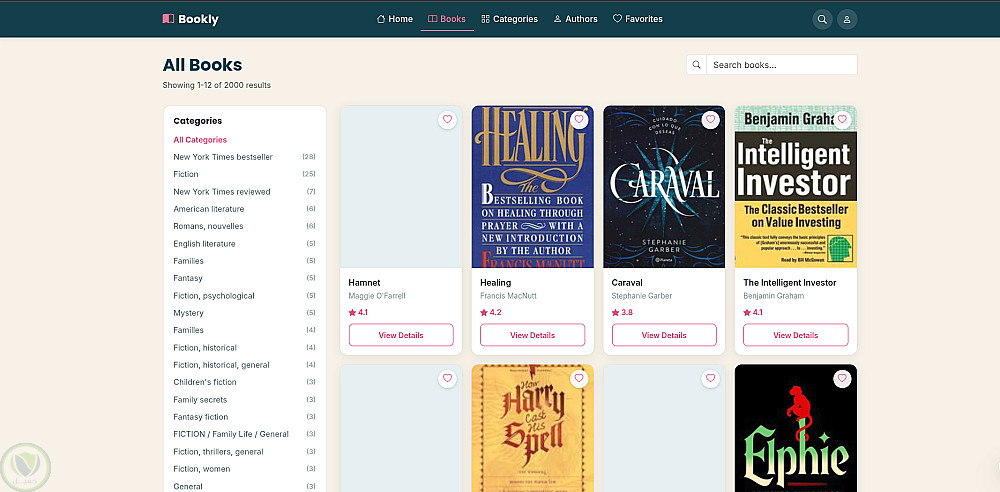Favorite The Intelligent Investor with heart icon

(842, 119)
